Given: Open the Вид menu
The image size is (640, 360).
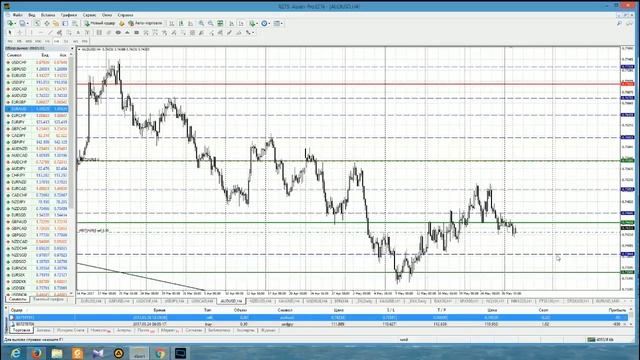Looking at the screenshot, I should 31,15.
